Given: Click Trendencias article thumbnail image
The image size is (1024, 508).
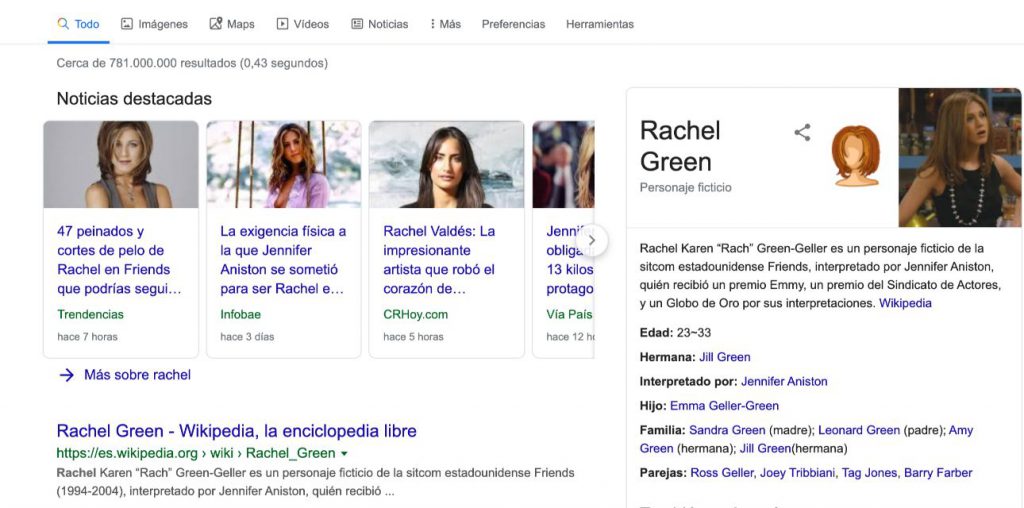Looking at the screenshot, I should point(121,165).
